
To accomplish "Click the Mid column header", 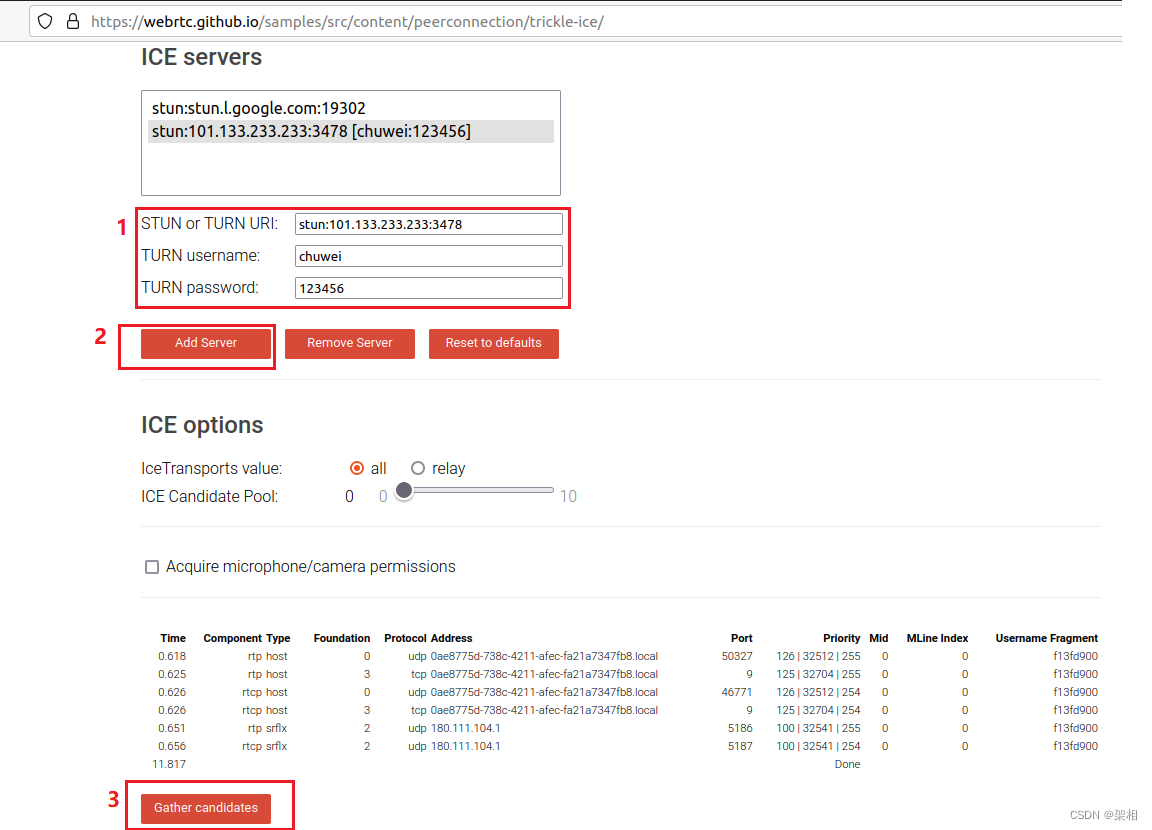I will click(x=879, y=638).
